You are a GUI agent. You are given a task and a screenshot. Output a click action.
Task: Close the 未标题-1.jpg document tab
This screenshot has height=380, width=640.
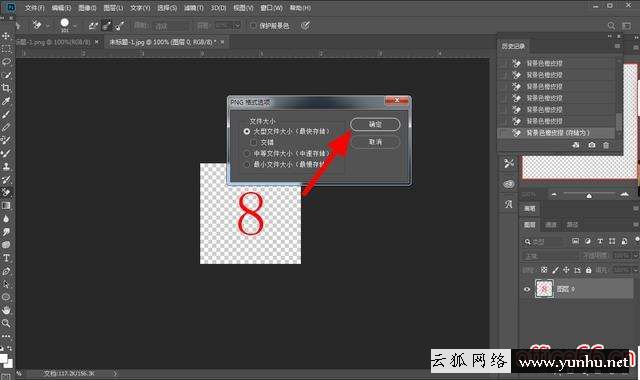coord(222,42)
